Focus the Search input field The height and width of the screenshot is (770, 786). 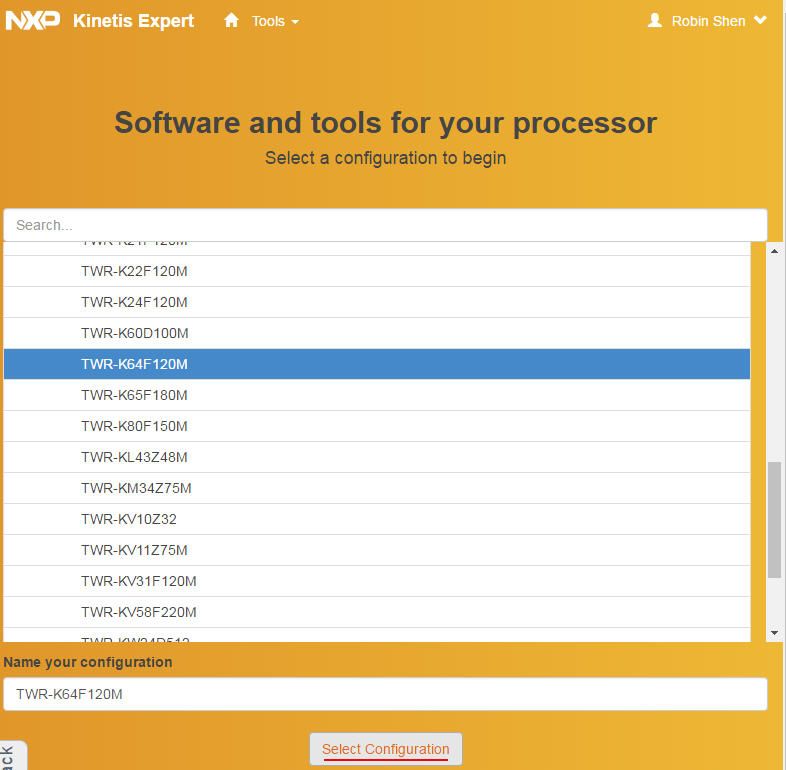(385, 225)
